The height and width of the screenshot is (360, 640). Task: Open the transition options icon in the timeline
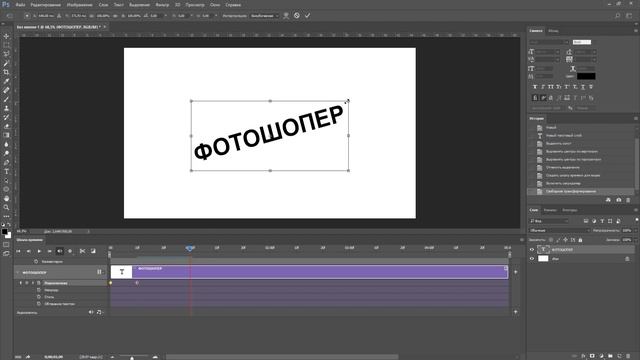(x=93, y=251)
